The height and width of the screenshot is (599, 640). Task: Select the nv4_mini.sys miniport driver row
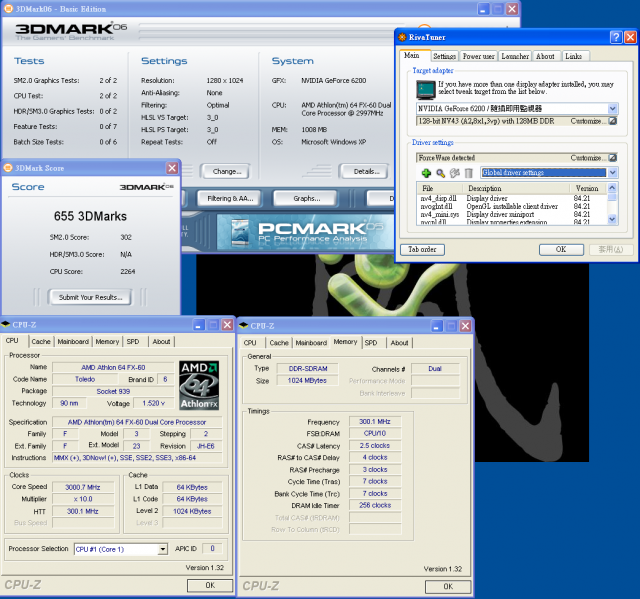click(512, 214)
